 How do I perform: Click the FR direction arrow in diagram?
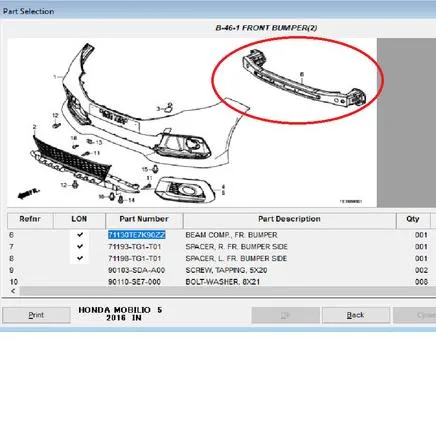pos(29,193)
